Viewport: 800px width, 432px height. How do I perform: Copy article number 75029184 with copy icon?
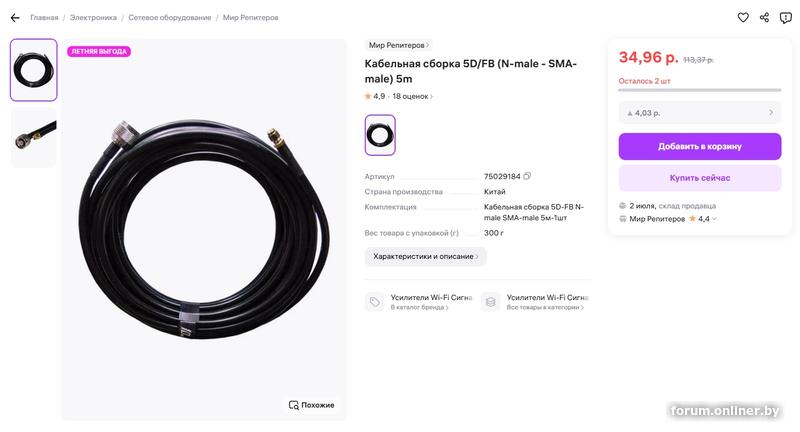[x=527, y=176]
